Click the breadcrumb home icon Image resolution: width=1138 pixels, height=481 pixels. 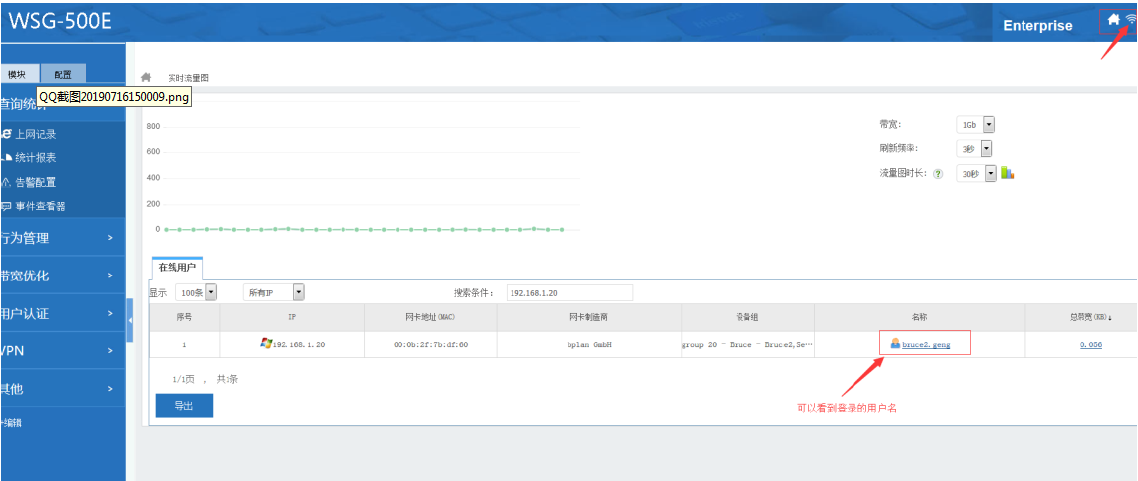[147, 77]
